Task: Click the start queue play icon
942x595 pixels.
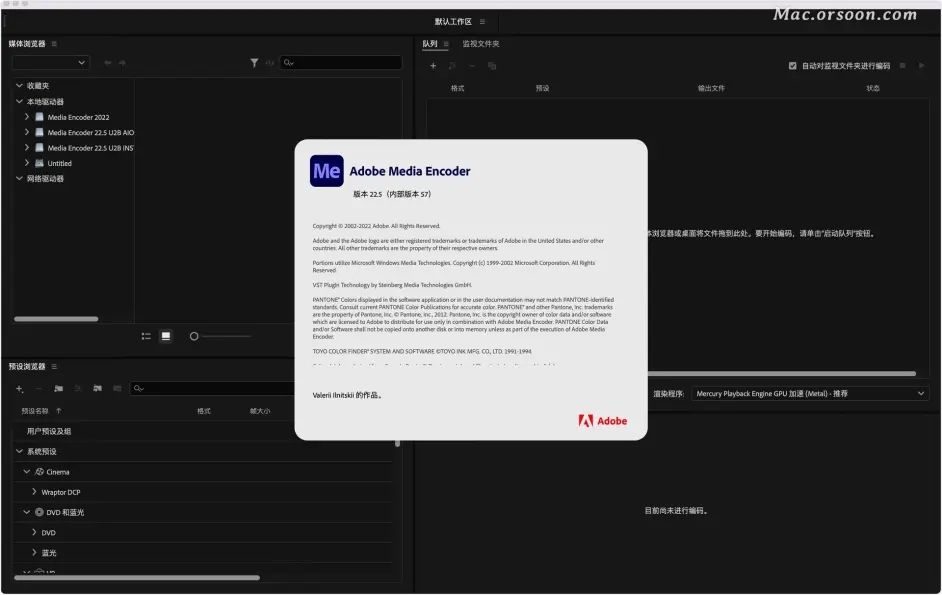Action: point(921,66)
